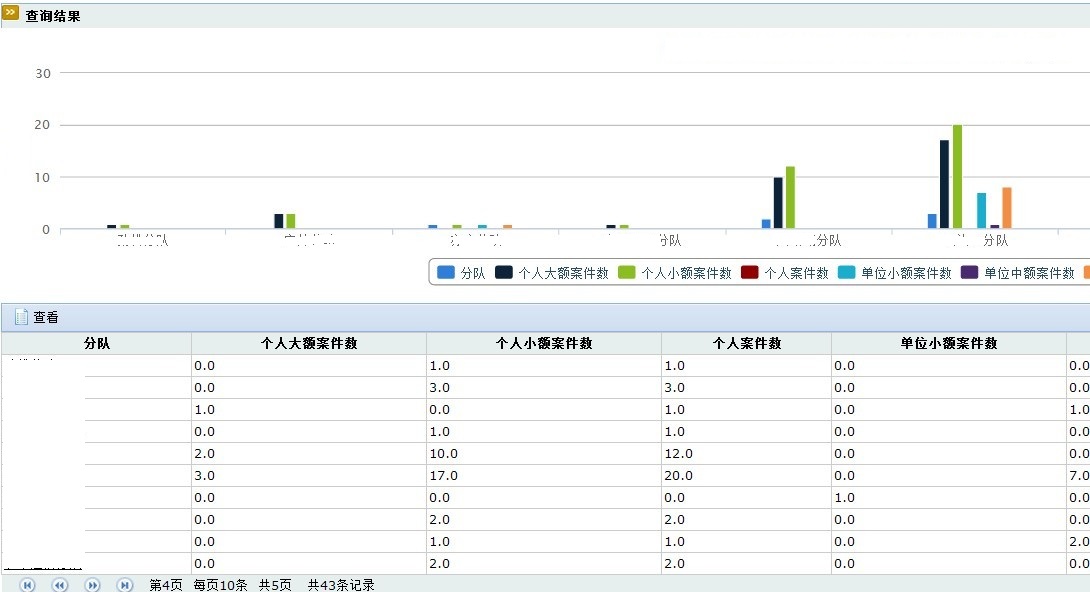Screen dimensions: 1090x592
Task: Sort by 分队 column header
Action: pos(97,343)
